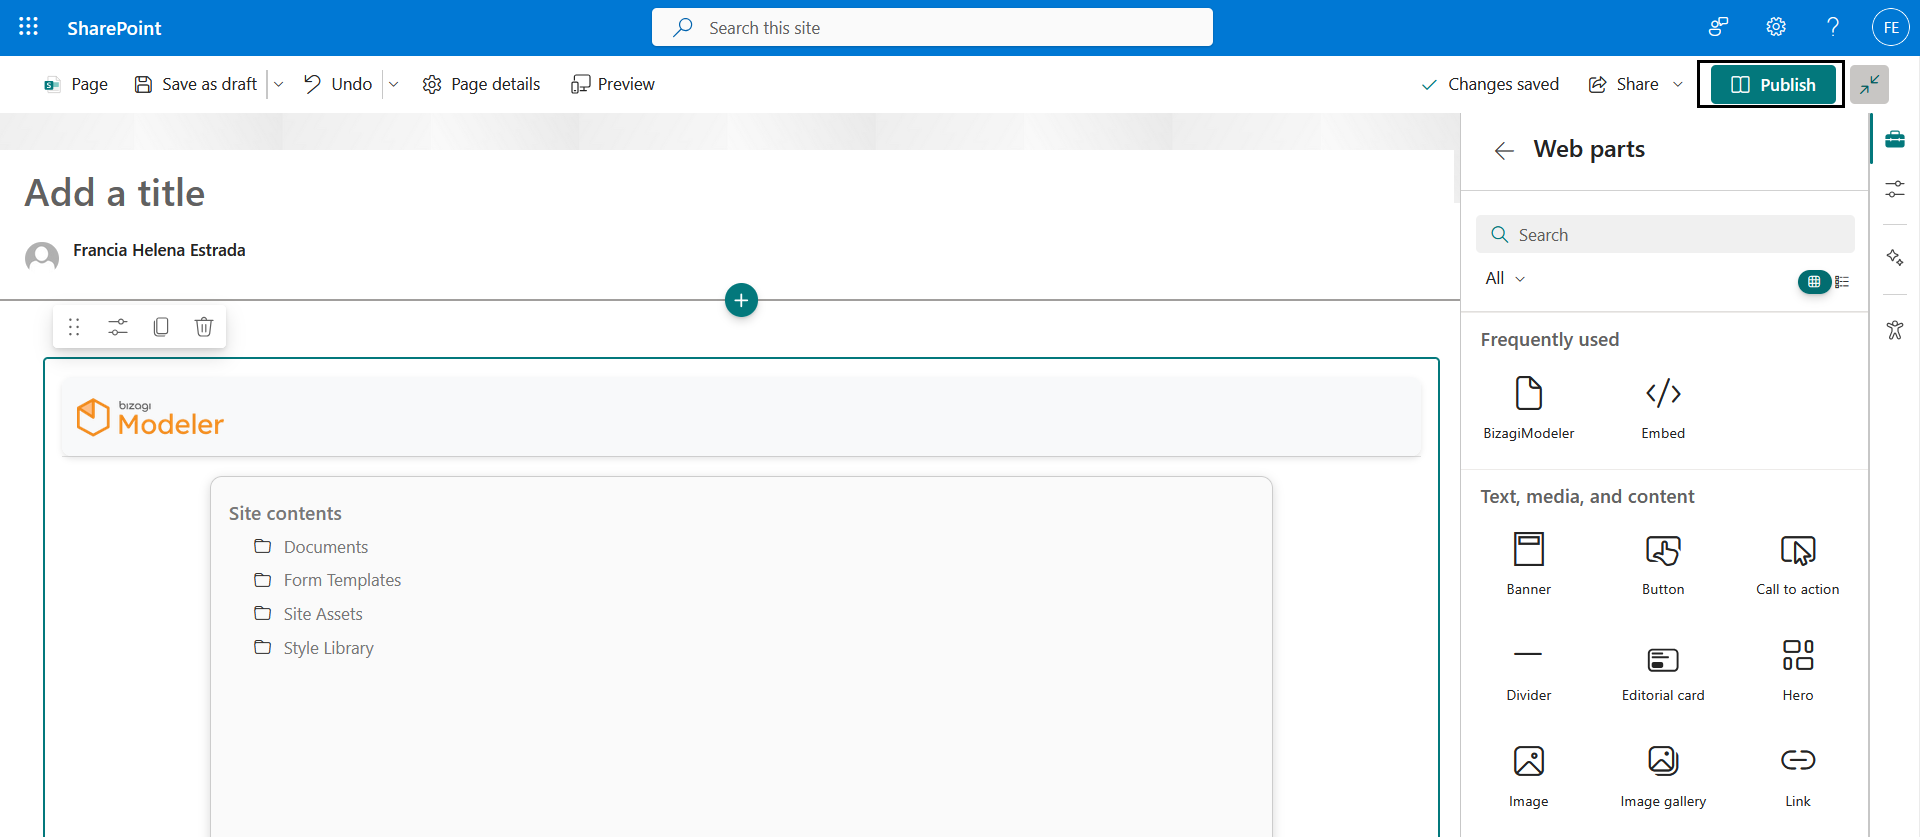Focus the Search this site box

click(x=932, y=27)
